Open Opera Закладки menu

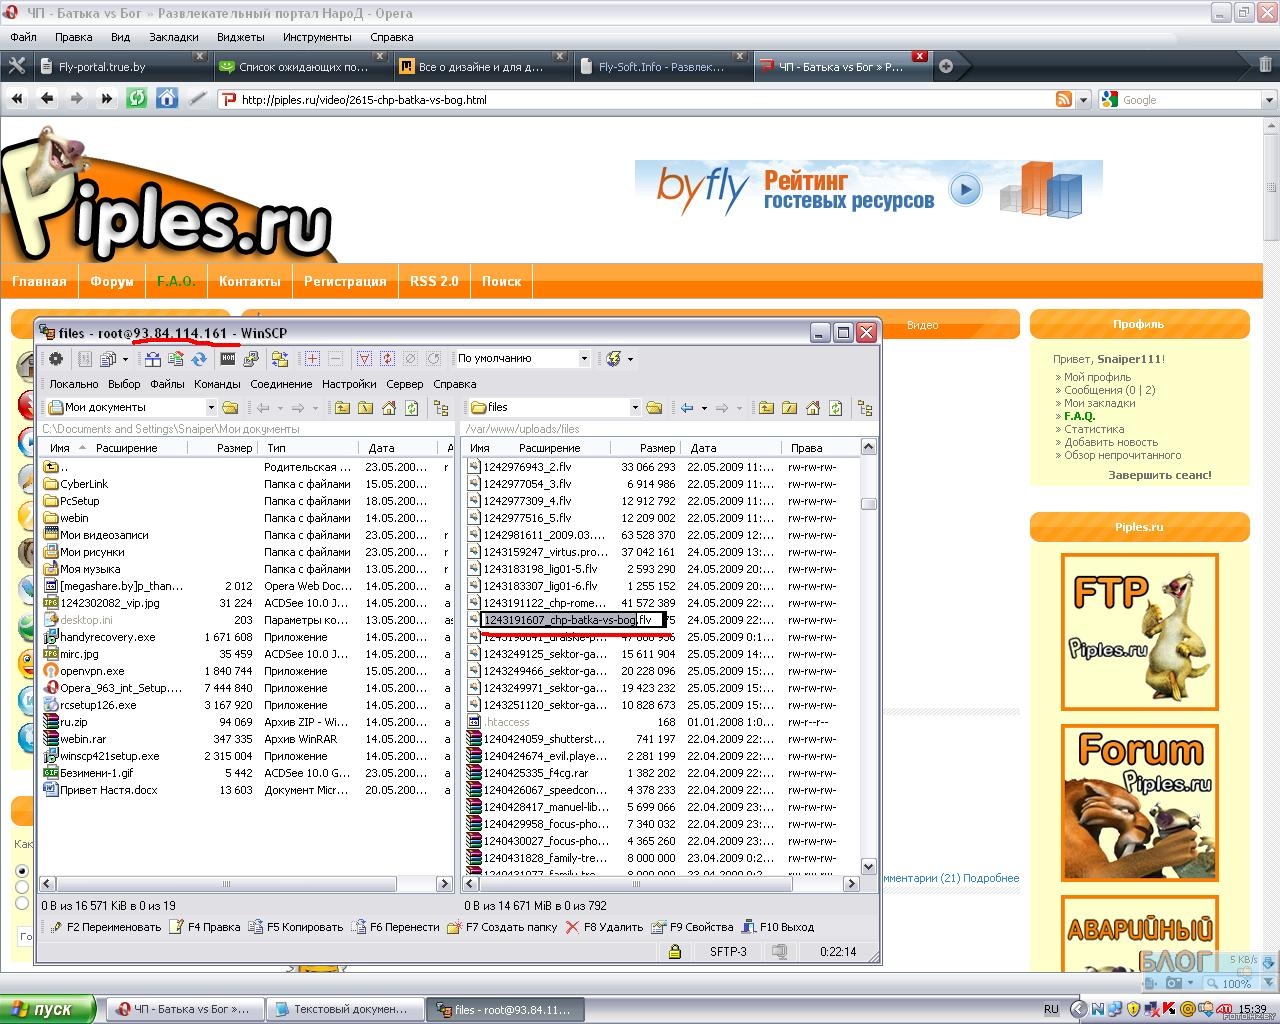(x=174, y=37)
